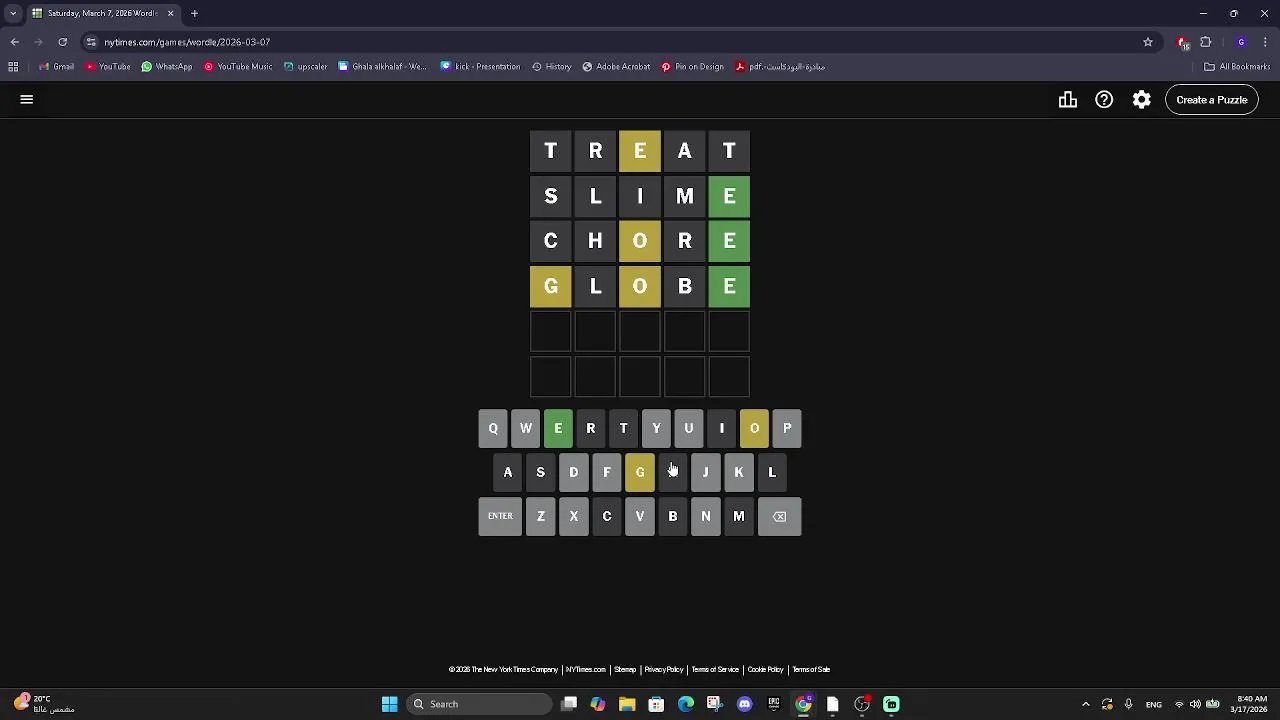Close the Wordle browser tab
Viewport: 1280px width, 720px height.
pos(170,13)
